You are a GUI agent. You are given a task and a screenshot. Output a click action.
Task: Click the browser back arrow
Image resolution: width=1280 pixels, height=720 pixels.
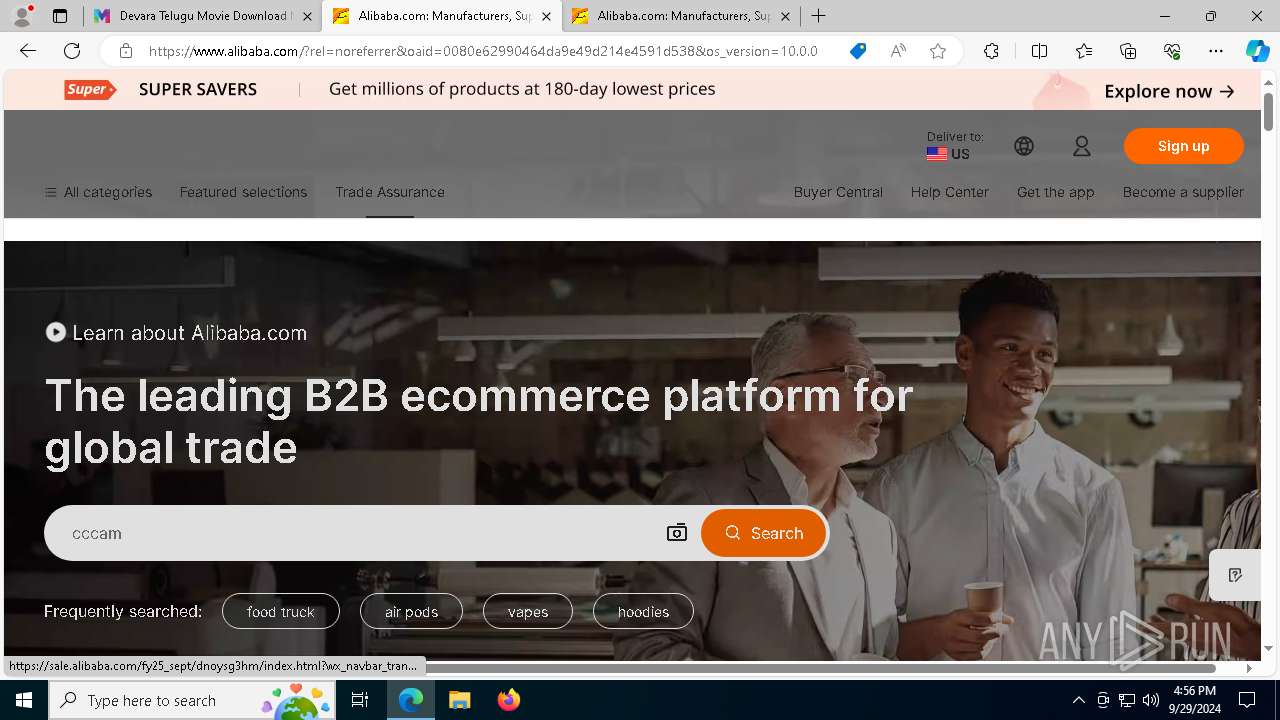(x=28, y=51)
